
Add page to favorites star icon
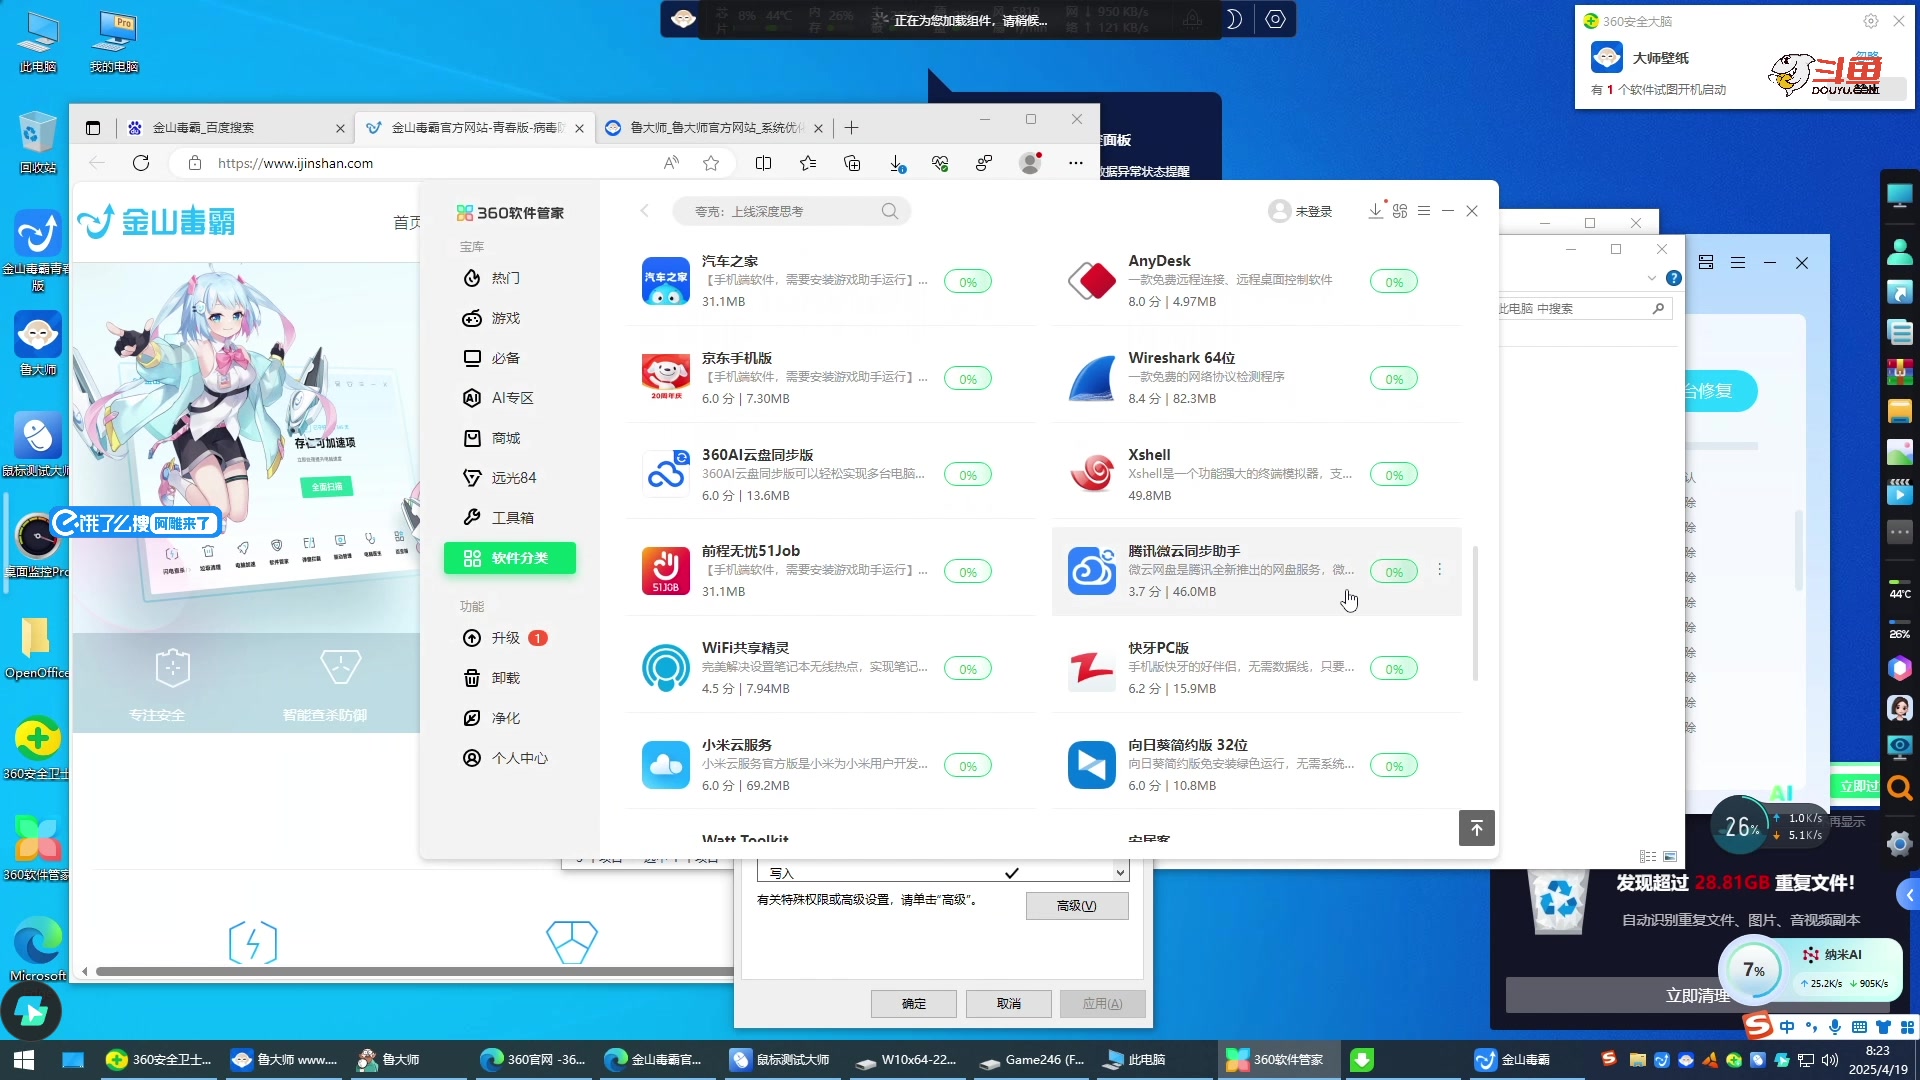[x=711, y=163]
